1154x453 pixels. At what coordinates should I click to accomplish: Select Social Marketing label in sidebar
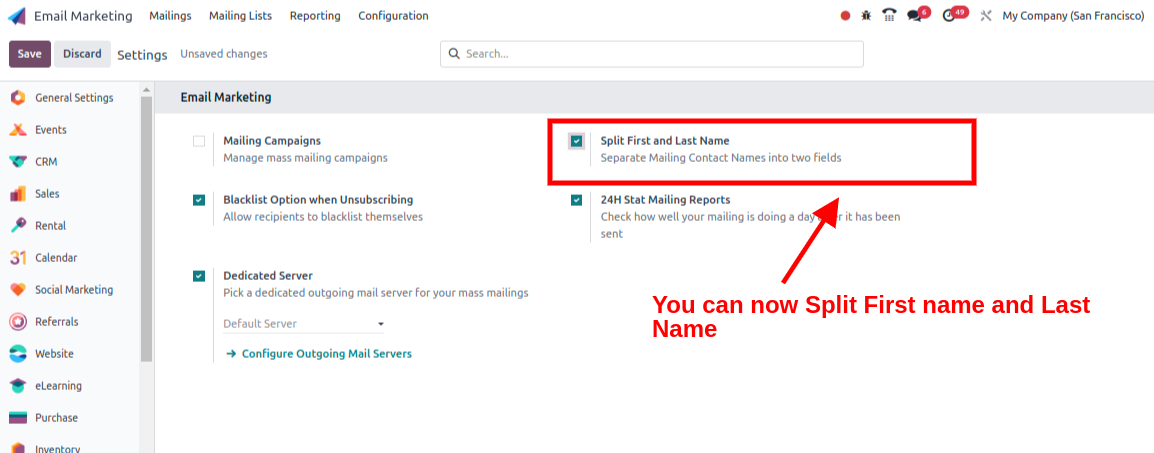(74, 290)
